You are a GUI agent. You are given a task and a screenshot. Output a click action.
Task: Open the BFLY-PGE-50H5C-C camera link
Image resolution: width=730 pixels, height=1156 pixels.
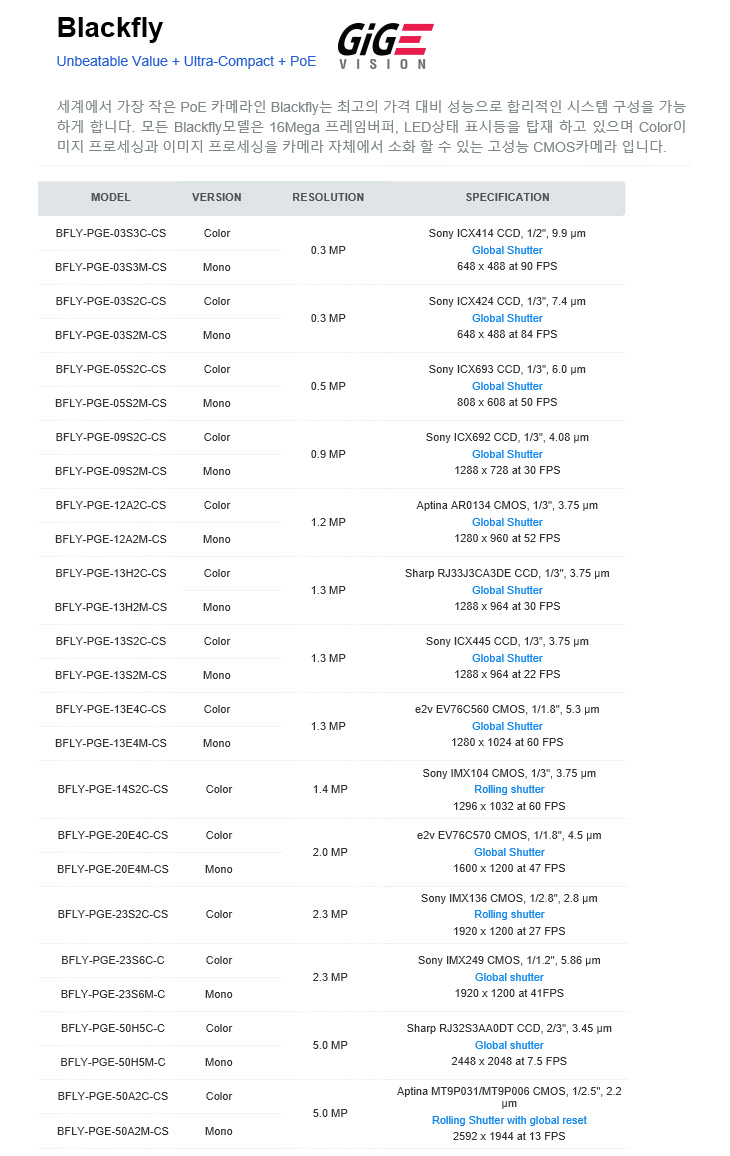(113, 1028)
